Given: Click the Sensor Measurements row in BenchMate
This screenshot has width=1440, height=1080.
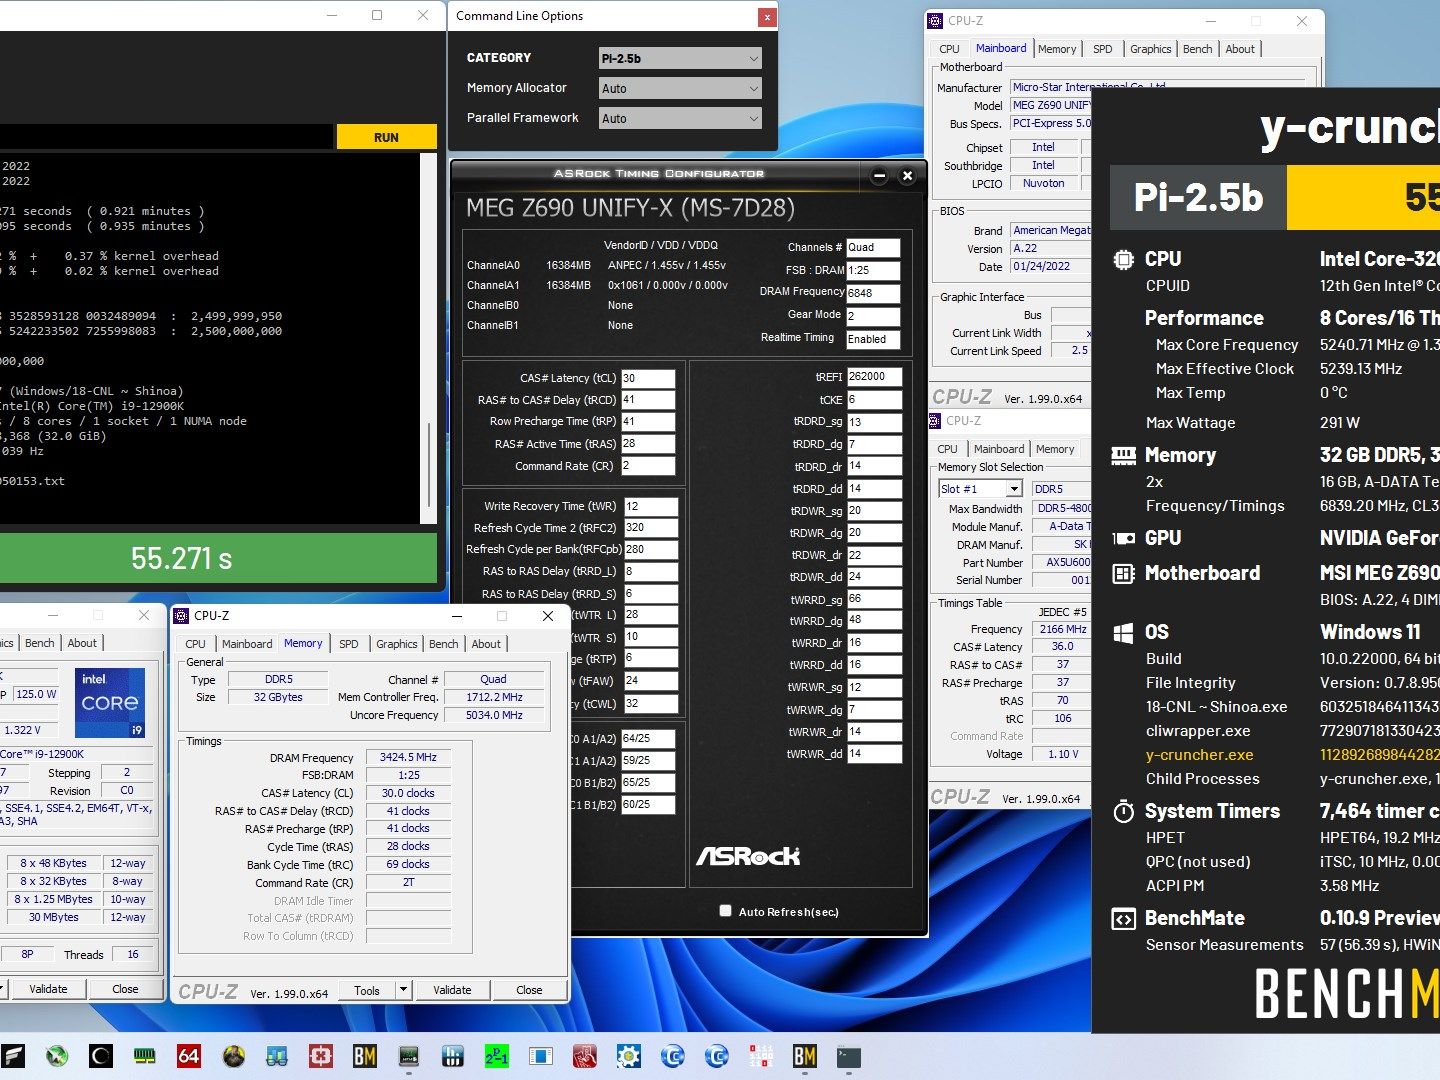Looking at the screenshot, I should pos(1292,945).
